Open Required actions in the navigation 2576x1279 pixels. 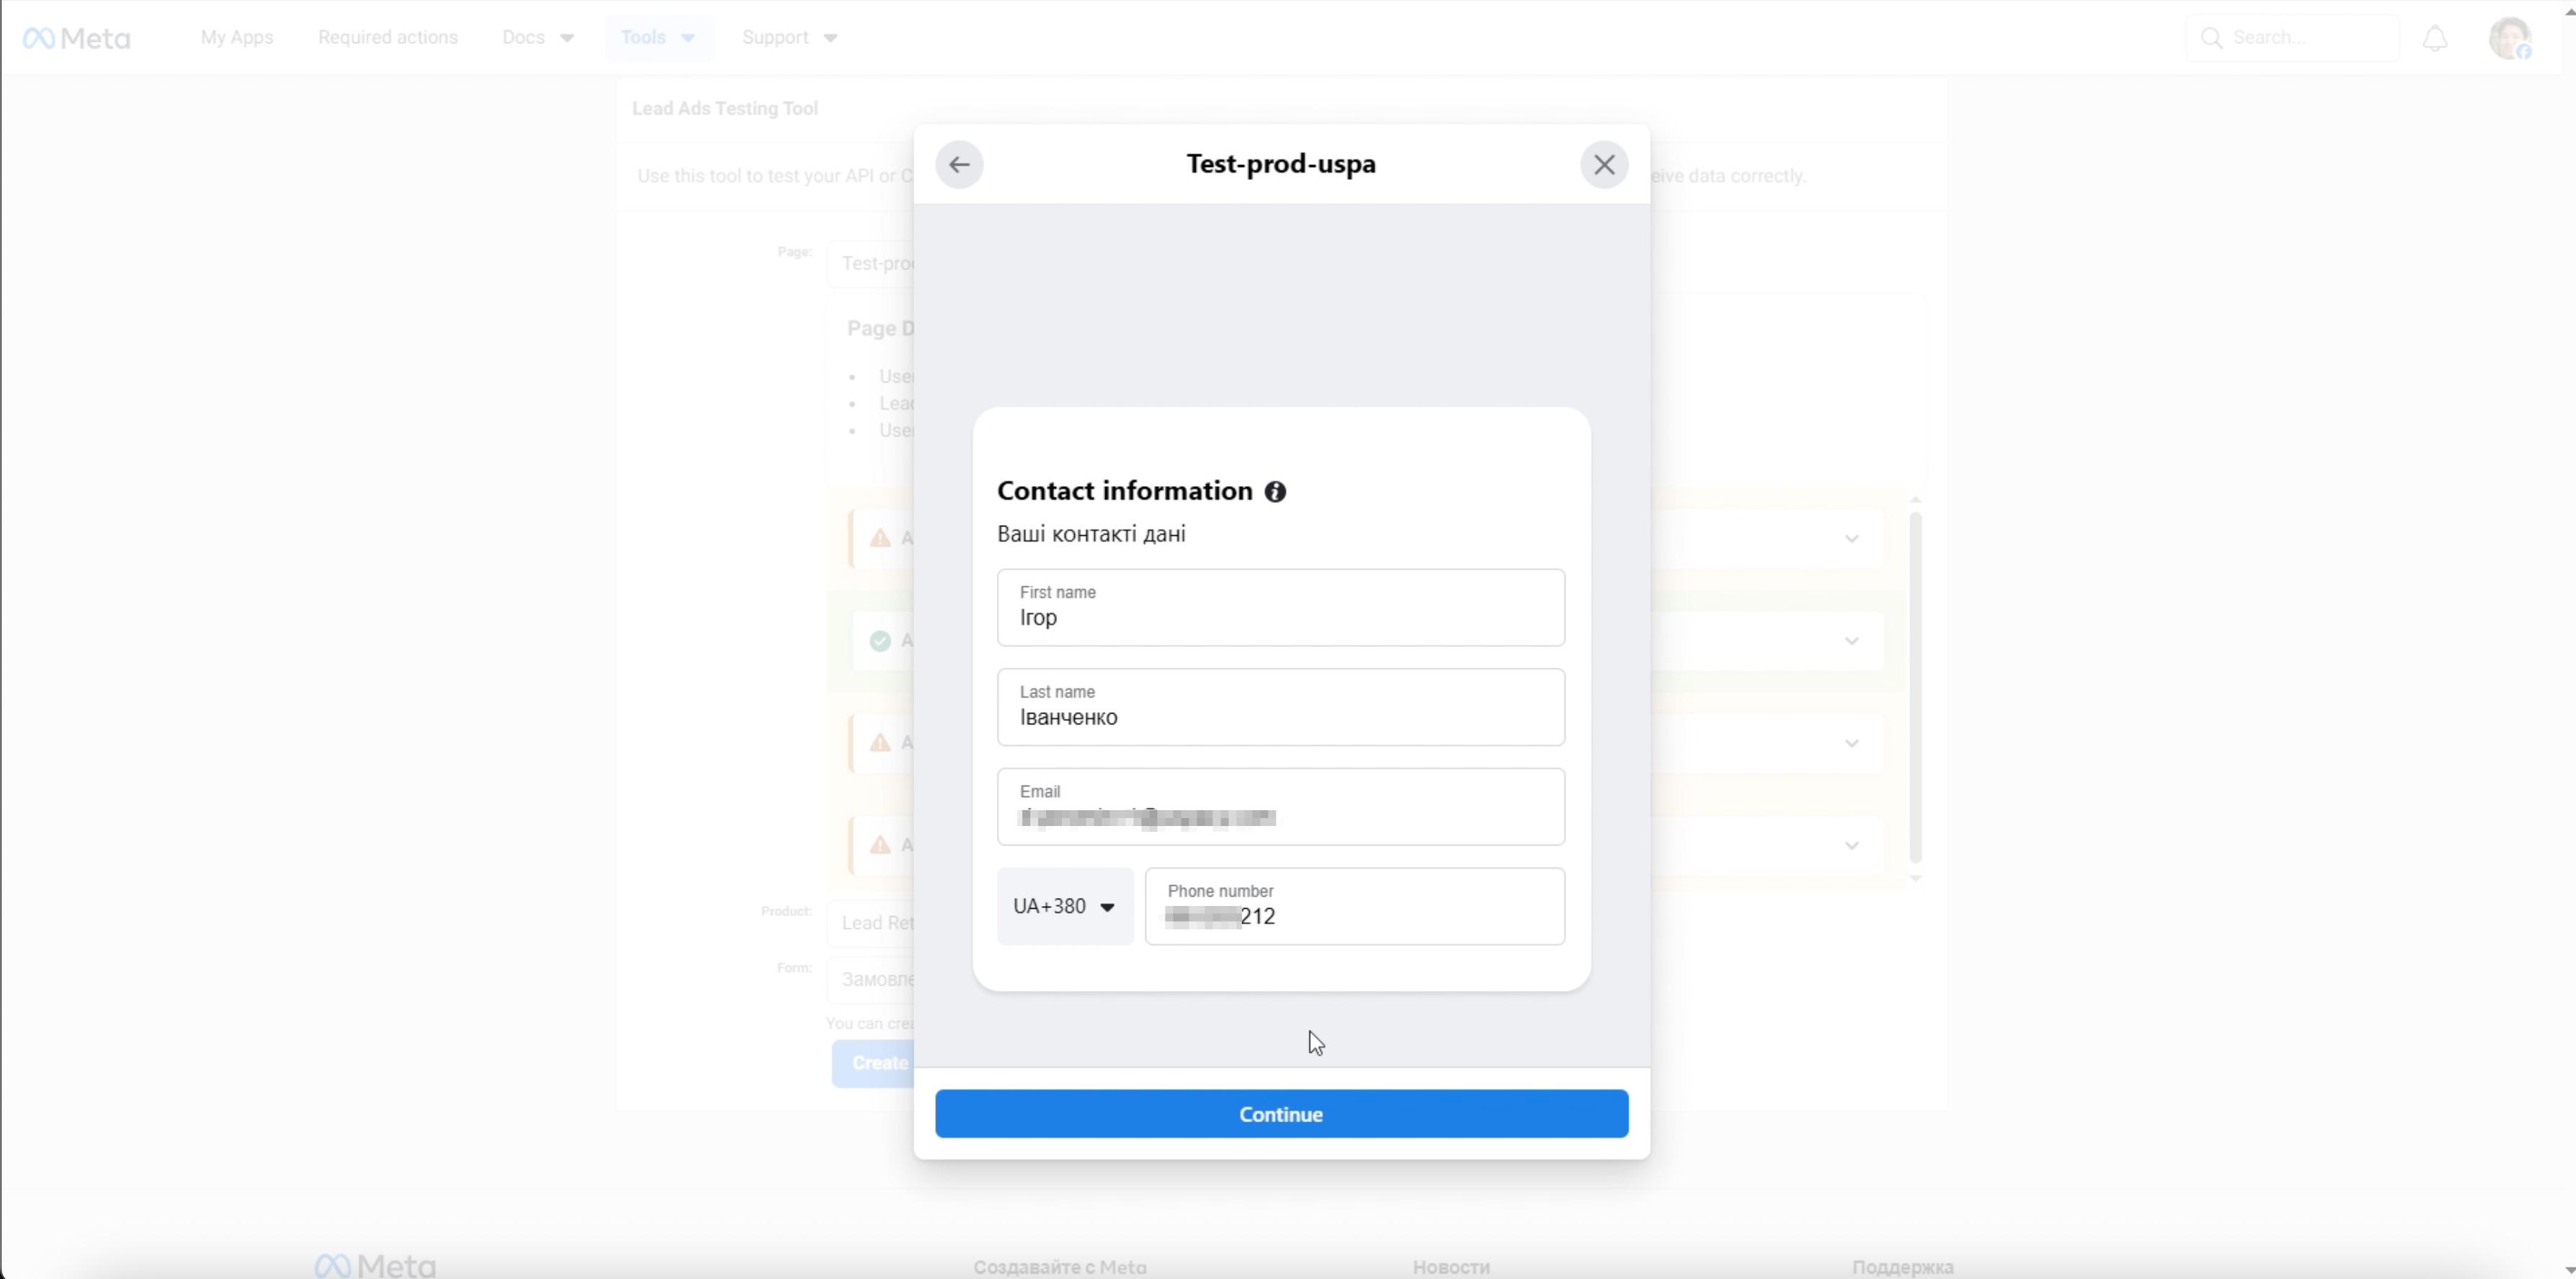[388, 38]
